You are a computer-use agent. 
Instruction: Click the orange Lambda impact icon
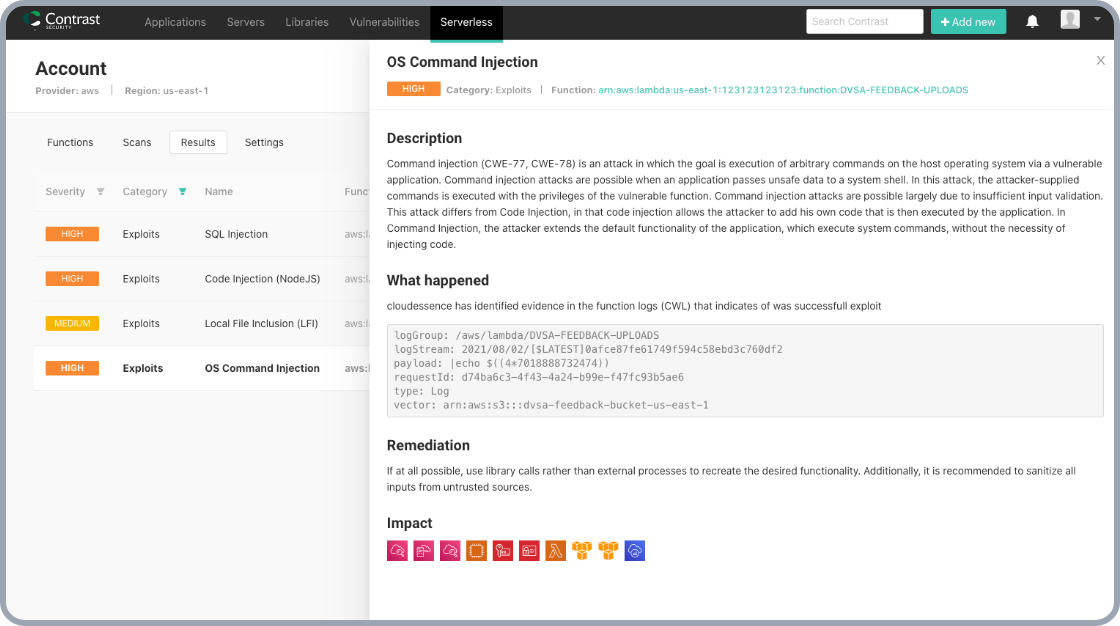(556, 550)
